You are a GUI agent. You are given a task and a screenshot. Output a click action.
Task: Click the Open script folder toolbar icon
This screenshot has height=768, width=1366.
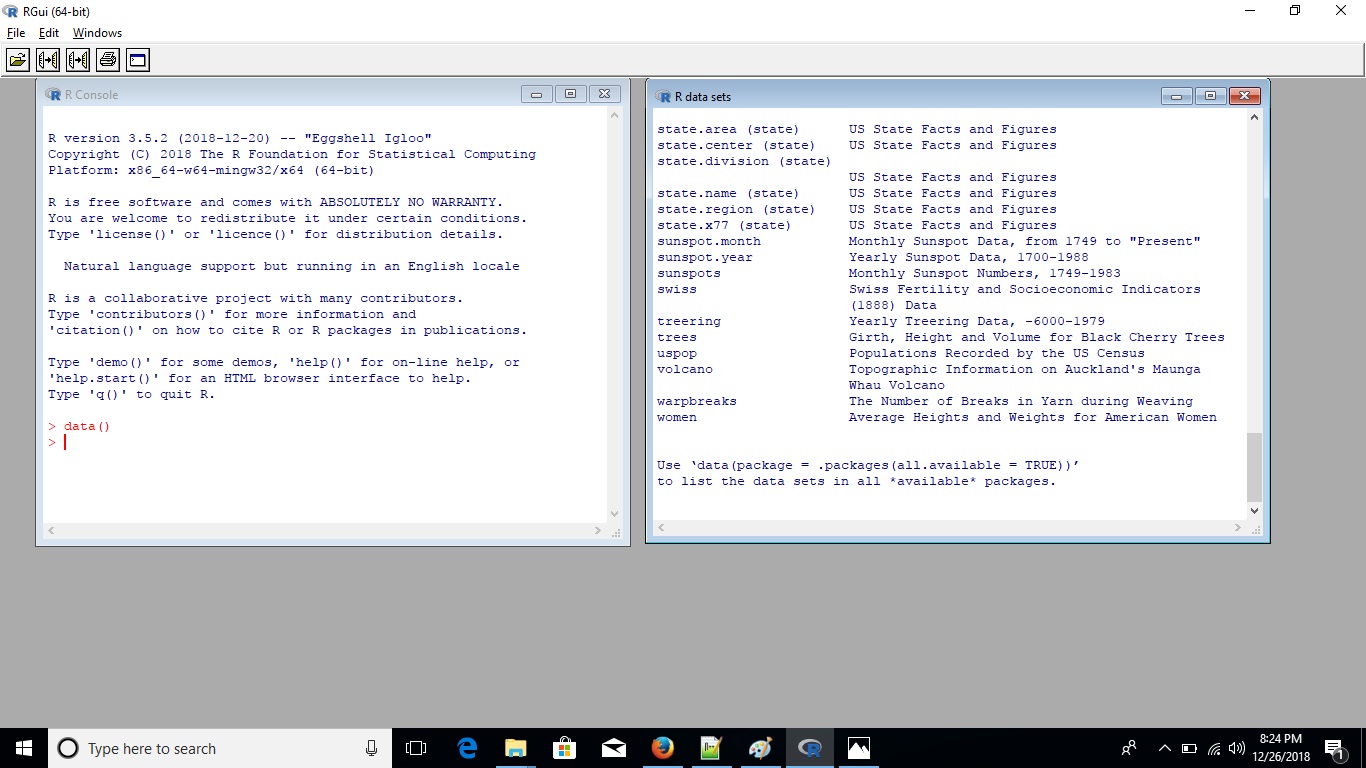18,60
